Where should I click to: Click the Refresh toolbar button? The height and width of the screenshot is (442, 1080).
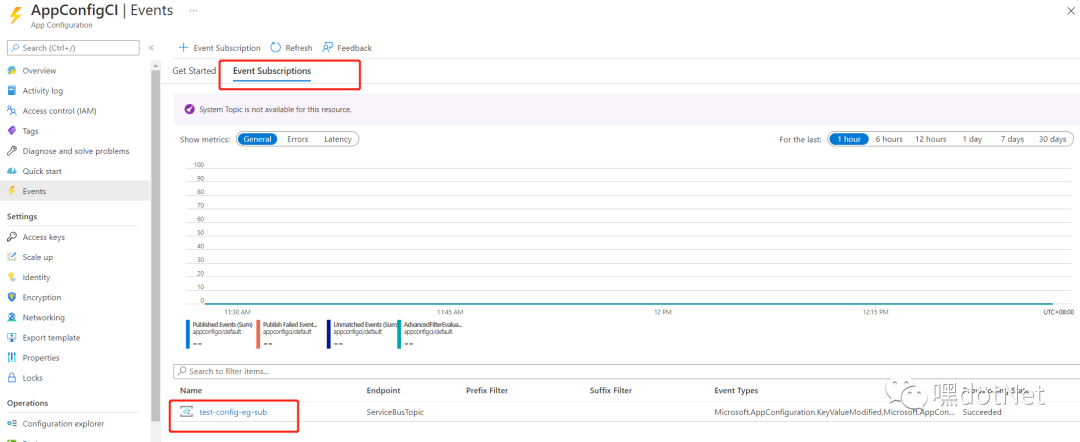pyautogui.click(x=291, y=48)
